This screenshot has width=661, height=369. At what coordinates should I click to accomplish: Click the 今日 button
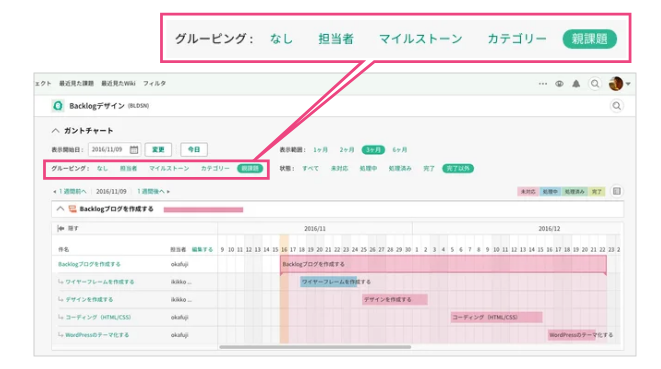194,150
